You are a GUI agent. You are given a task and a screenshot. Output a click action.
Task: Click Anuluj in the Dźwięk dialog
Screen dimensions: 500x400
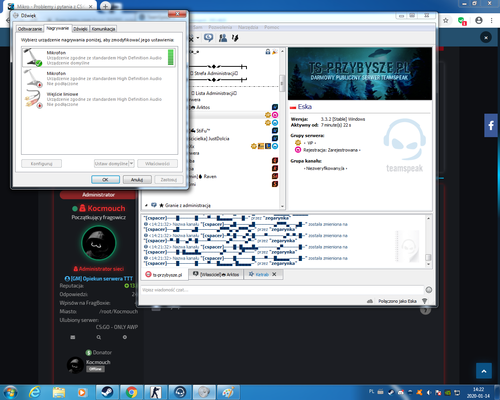click(x=137, y=179)
